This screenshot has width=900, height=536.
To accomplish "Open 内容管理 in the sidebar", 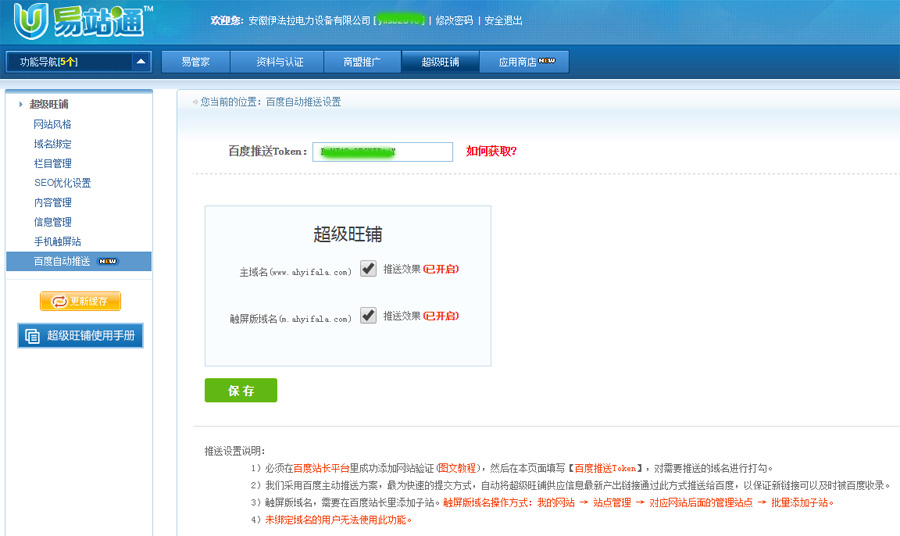I will pyautogui.click(x=52, y=202).
